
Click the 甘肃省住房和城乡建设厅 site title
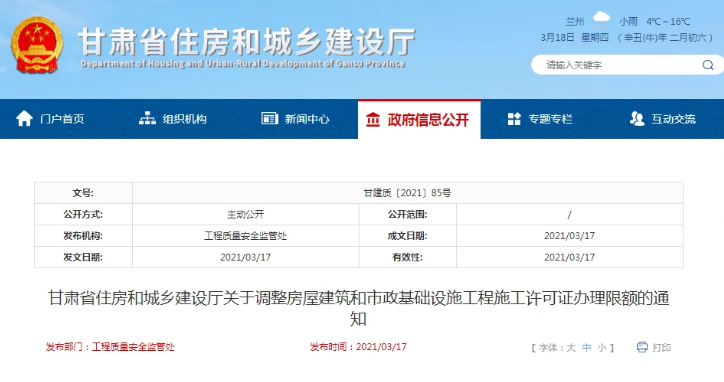coord(247,42)
